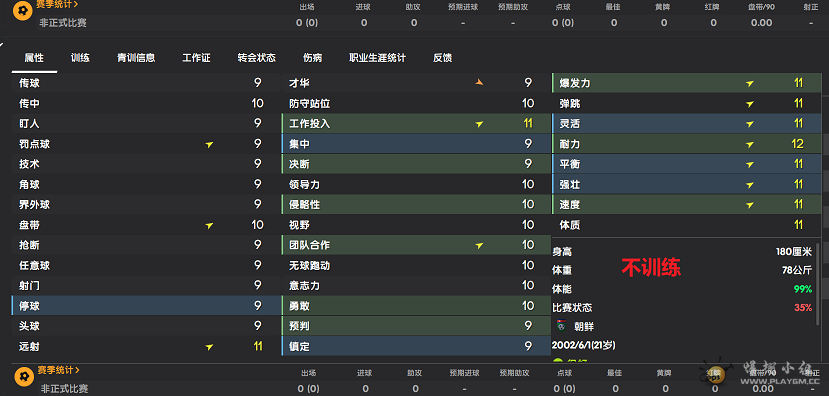Click the yellow change arrow beside 远射
The image size is (829, 396).
[x=209, y=347]
